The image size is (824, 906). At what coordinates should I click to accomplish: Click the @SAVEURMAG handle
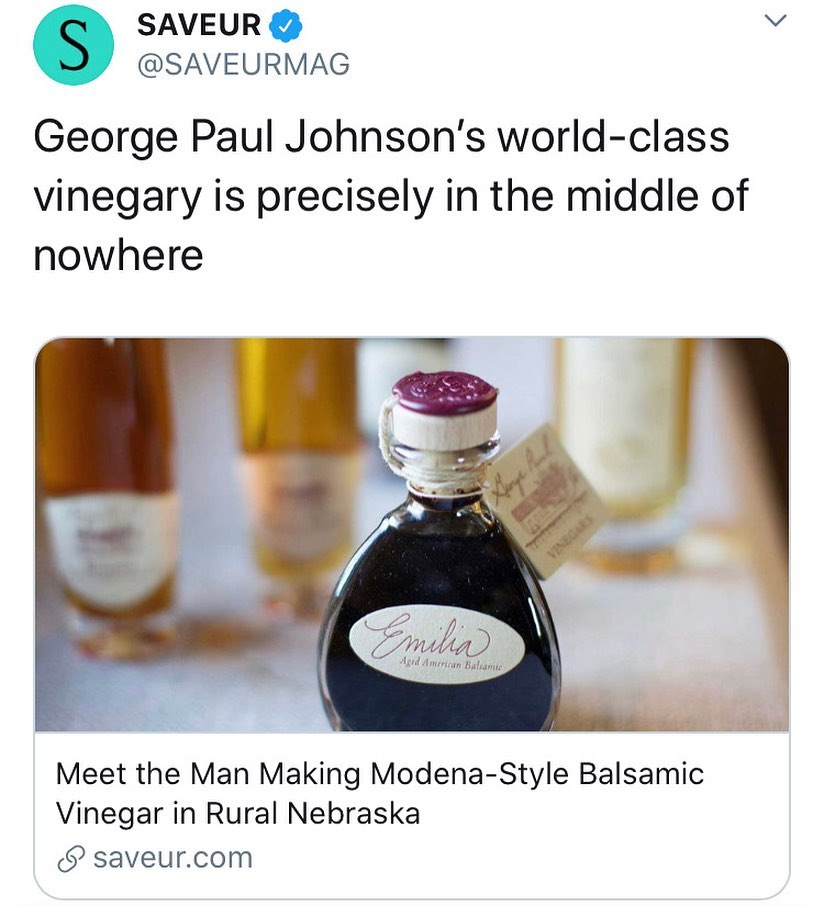(x=243, y=65)
